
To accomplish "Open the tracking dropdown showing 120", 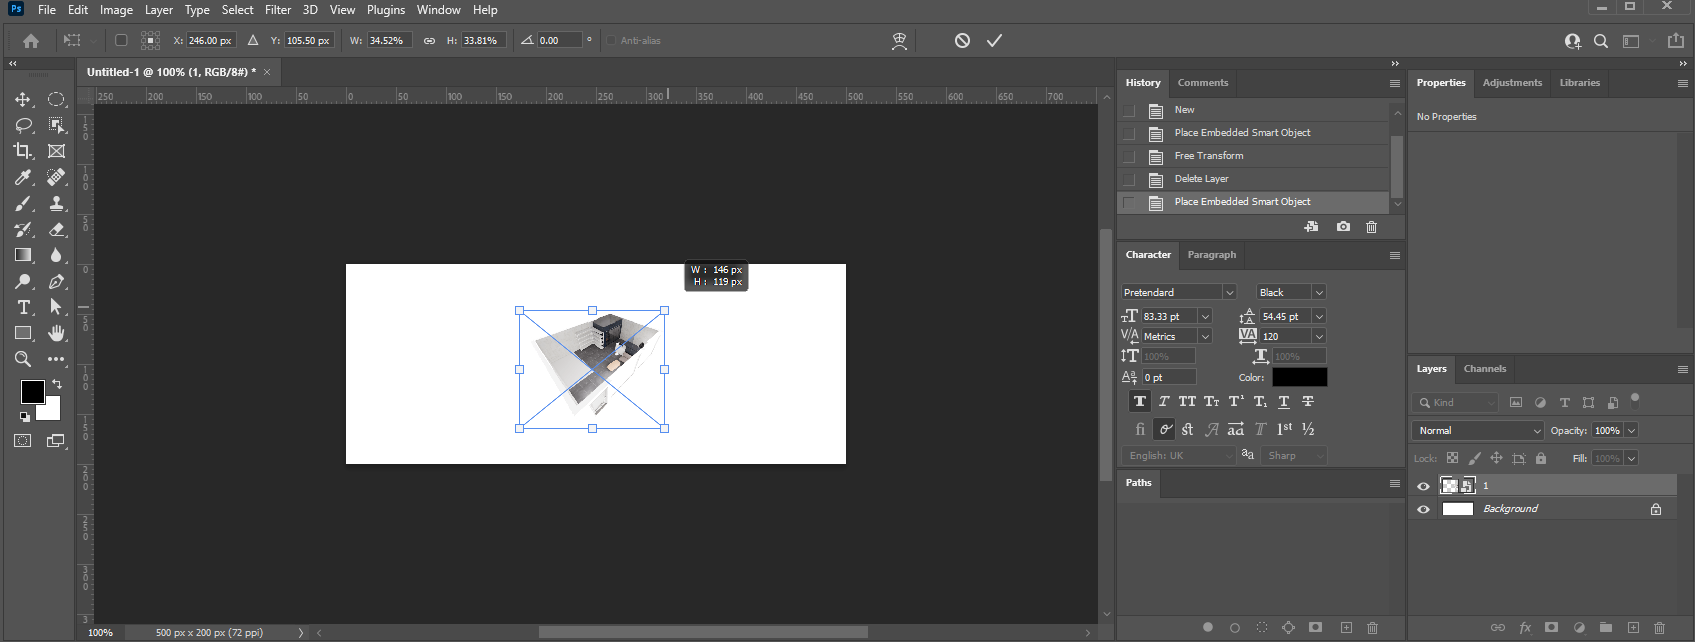I will (1318, 336).
